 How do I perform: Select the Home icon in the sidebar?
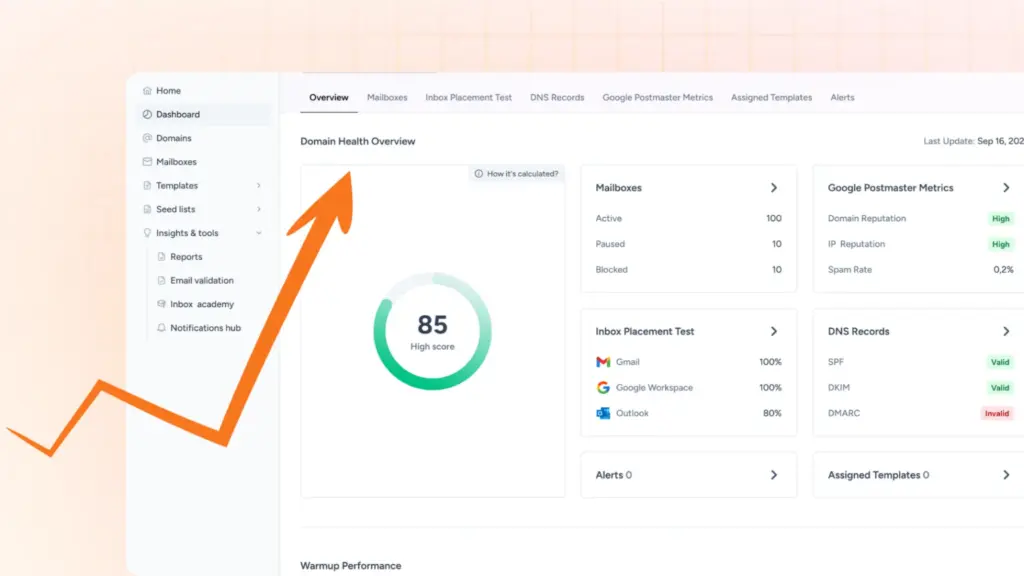(147, 90)
